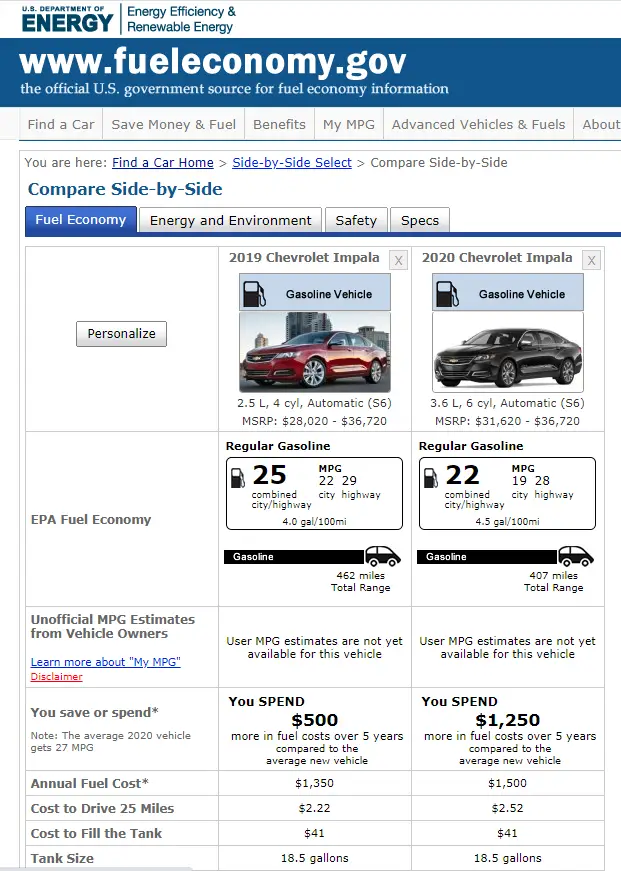Click Annual Fuel Cost value $1,350
Viewport: 621px width, 871px height.
pos(314,783)
